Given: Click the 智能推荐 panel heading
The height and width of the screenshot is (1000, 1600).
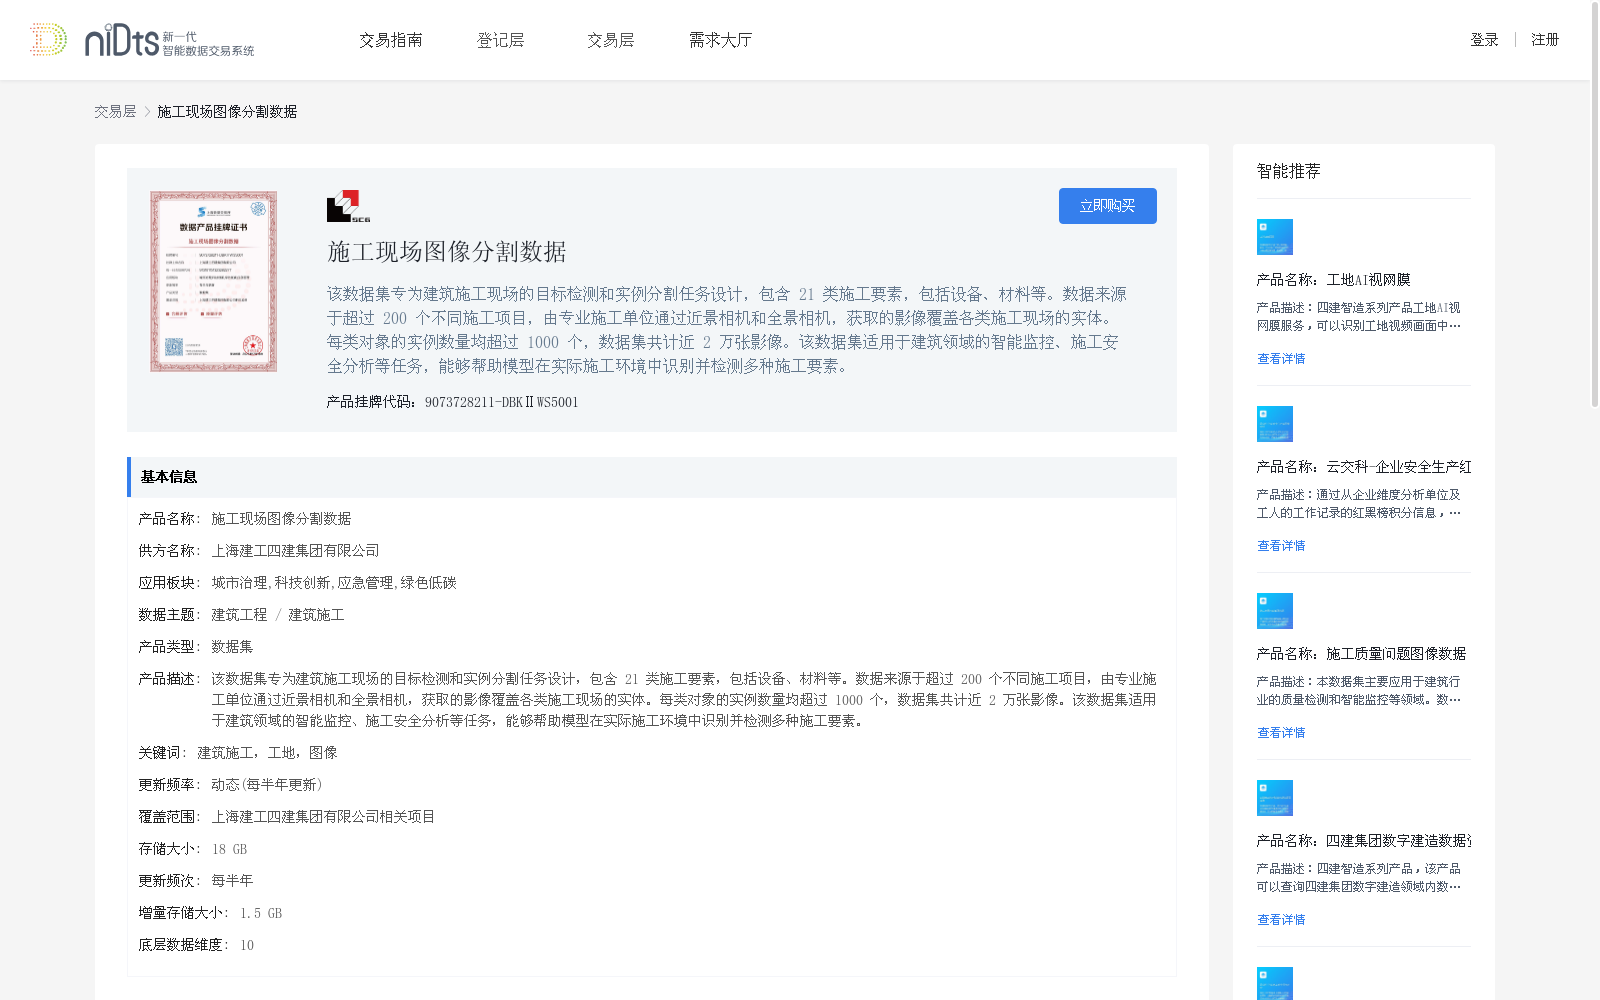Looking at the screenshot, I should 1288,171.
